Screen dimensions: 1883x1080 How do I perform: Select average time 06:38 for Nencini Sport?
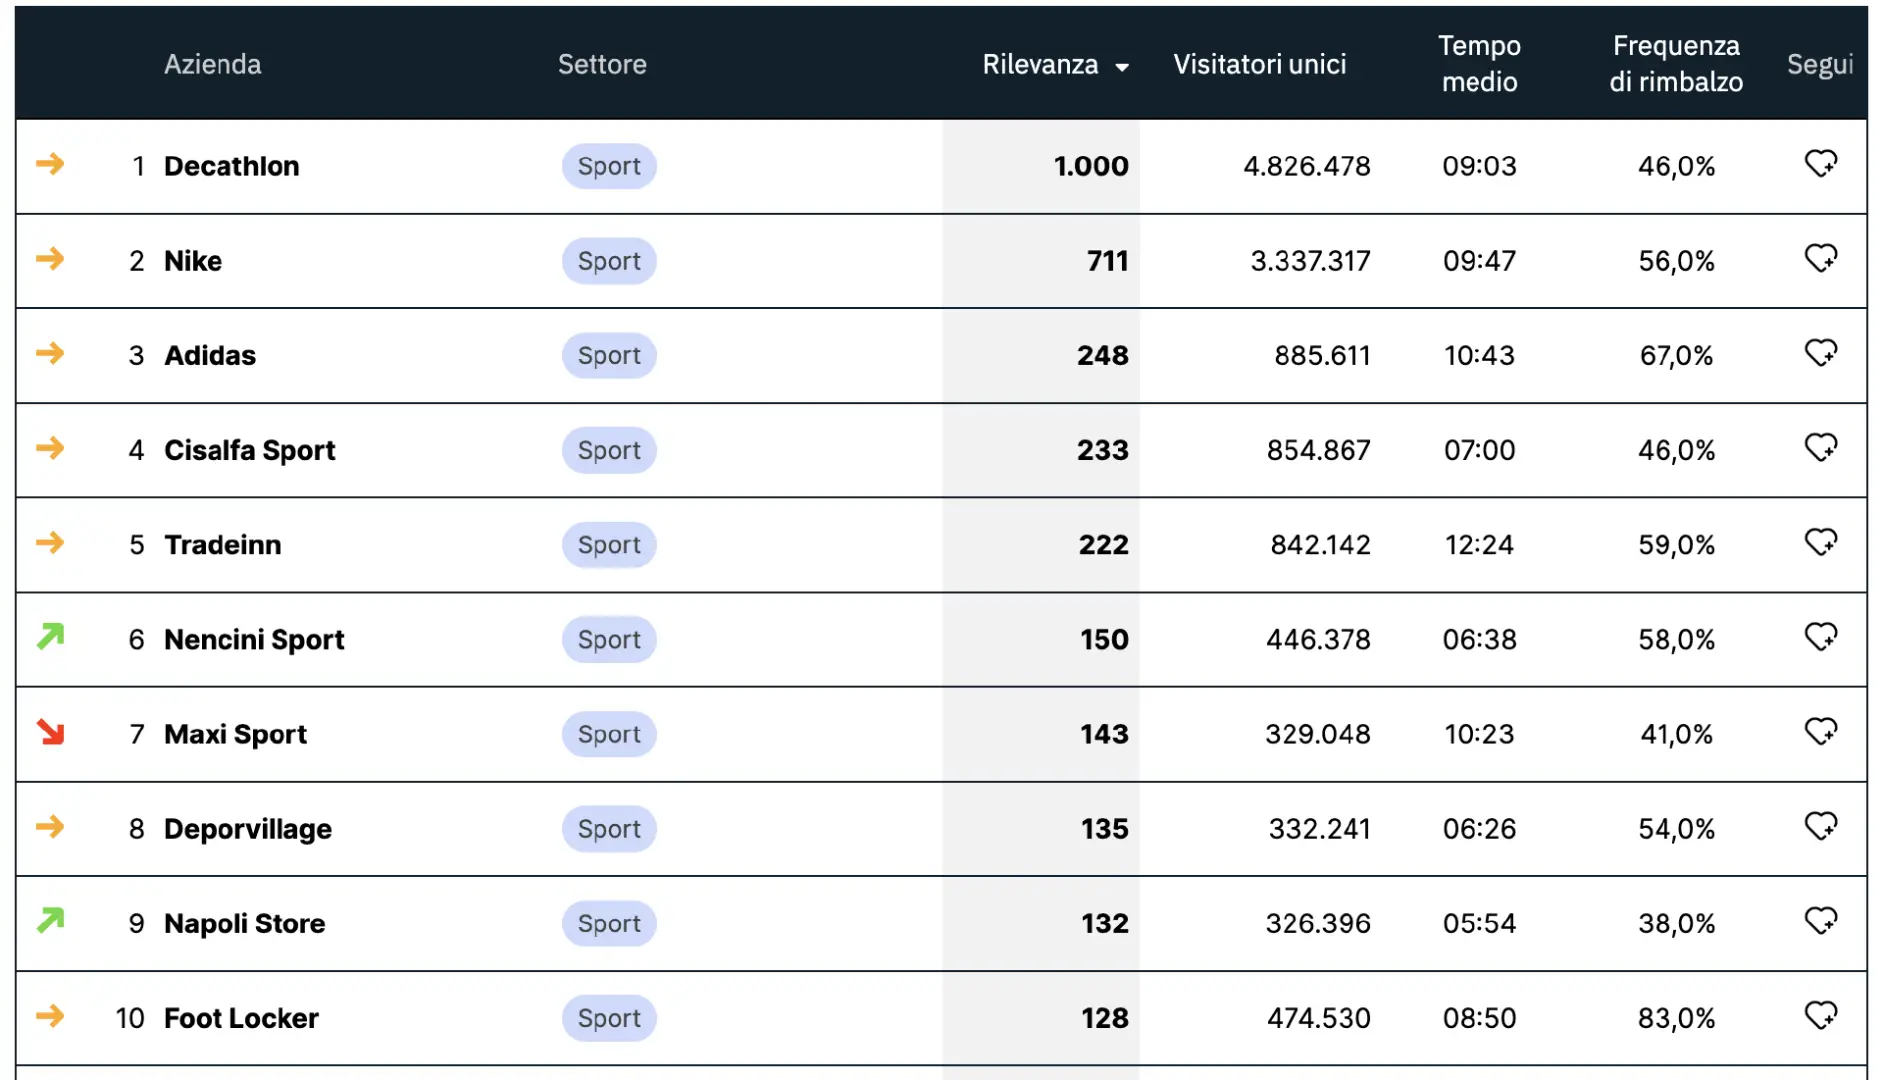click(1479, 639)
